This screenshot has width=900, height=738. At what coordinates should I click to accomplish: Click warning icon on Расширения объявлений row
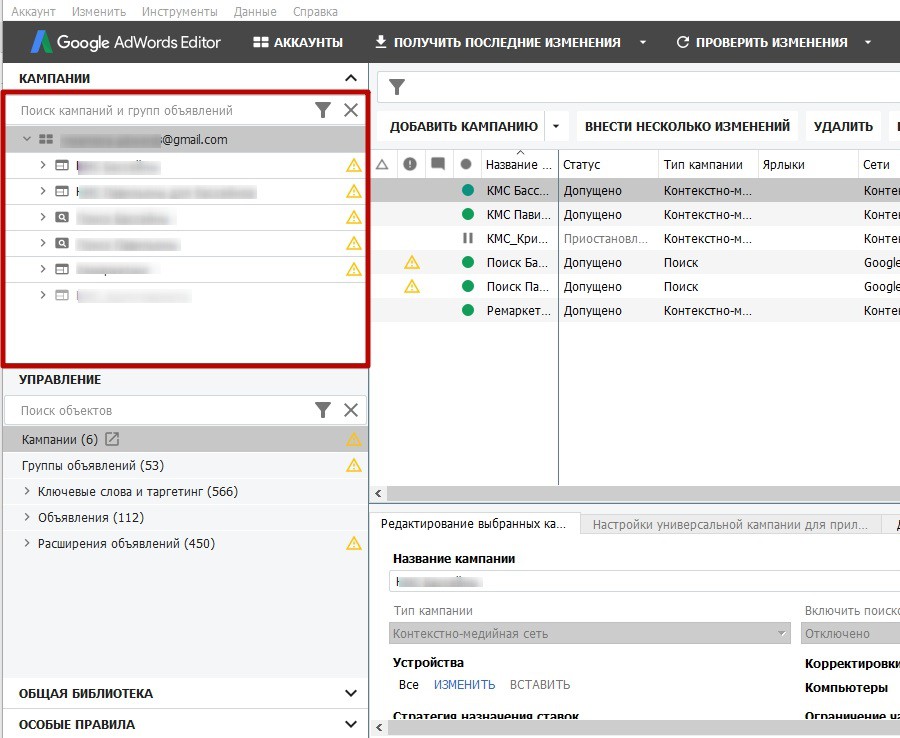coord(354,543)
